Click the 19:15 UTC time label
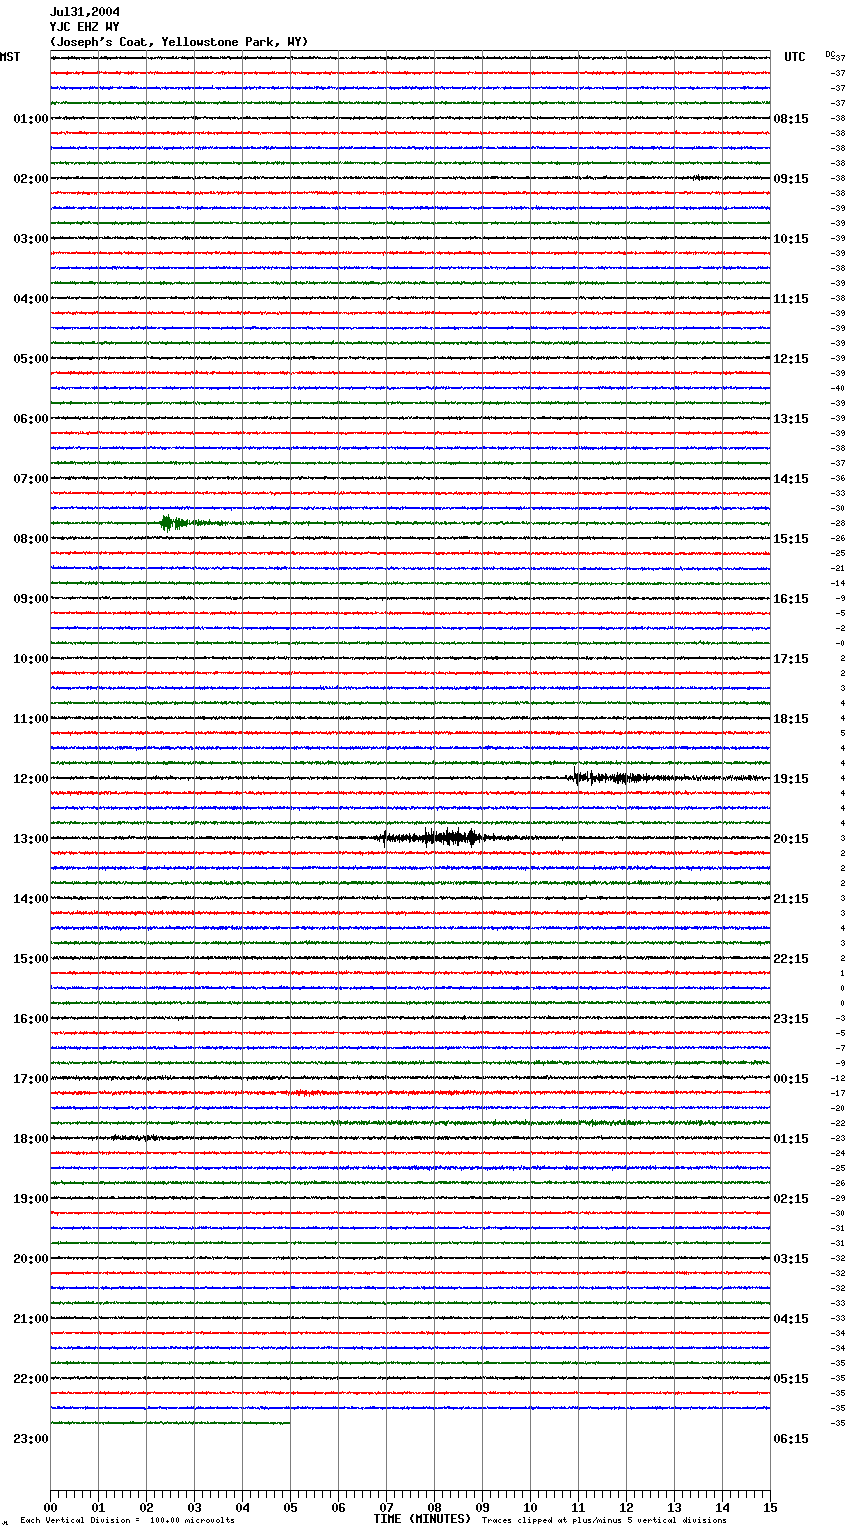 791,779
